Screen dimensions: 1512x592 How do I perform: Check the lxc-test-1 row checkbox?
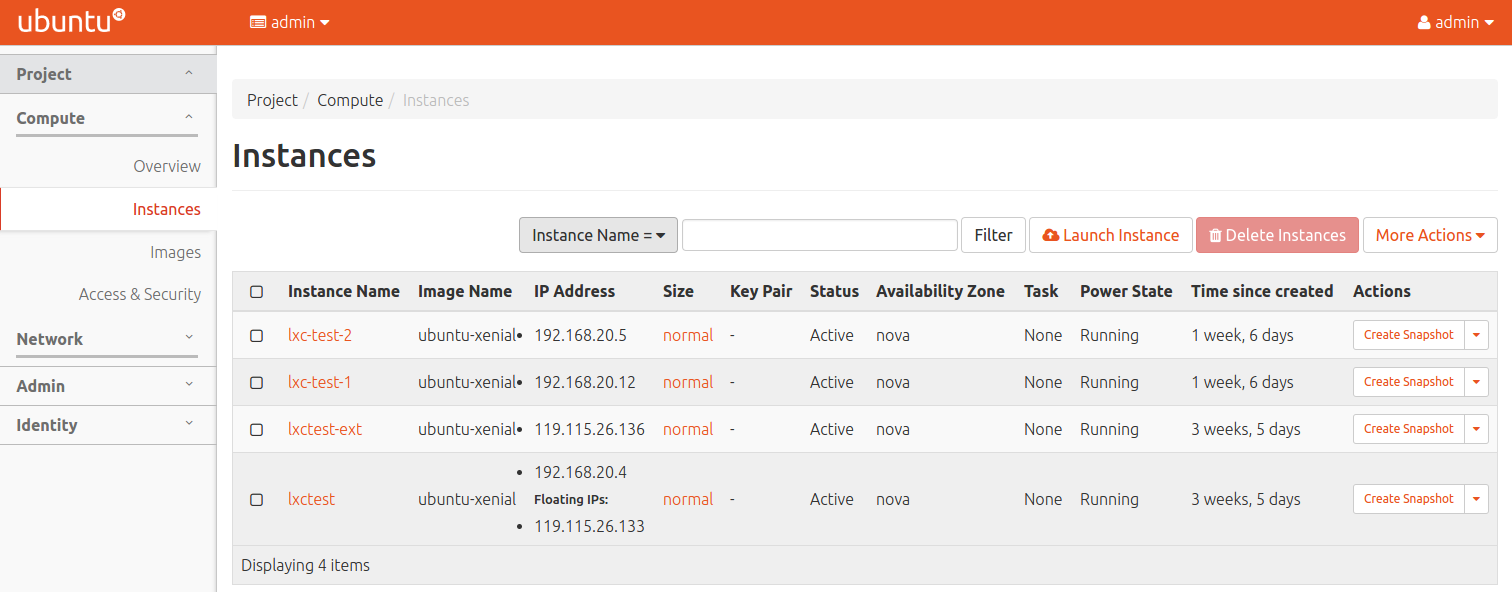[256, 383]
